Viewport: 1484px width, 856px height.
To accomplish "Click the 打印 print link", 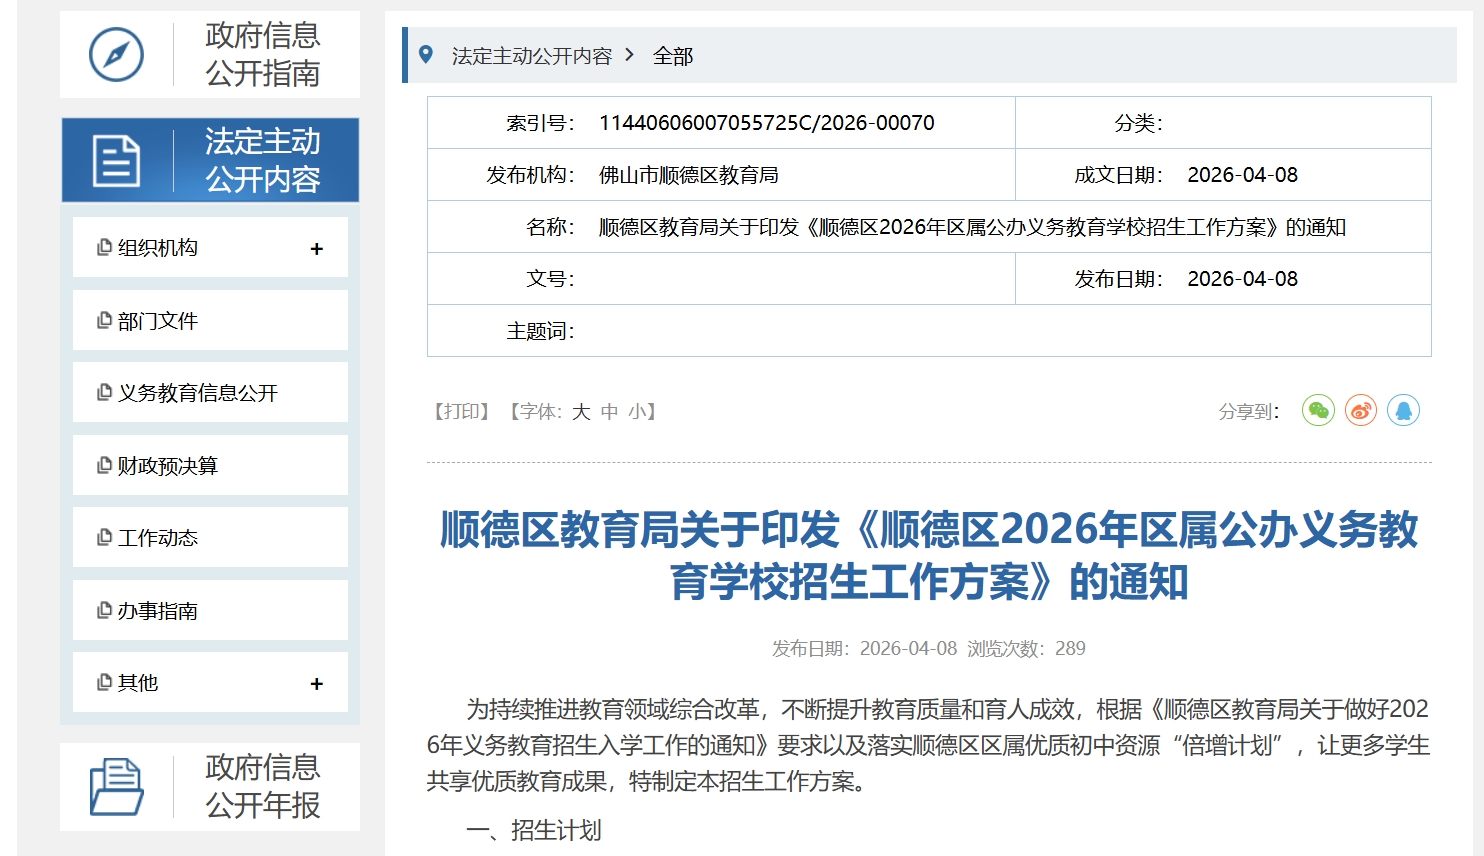I will pyautogui.click(x=461, y=411).
